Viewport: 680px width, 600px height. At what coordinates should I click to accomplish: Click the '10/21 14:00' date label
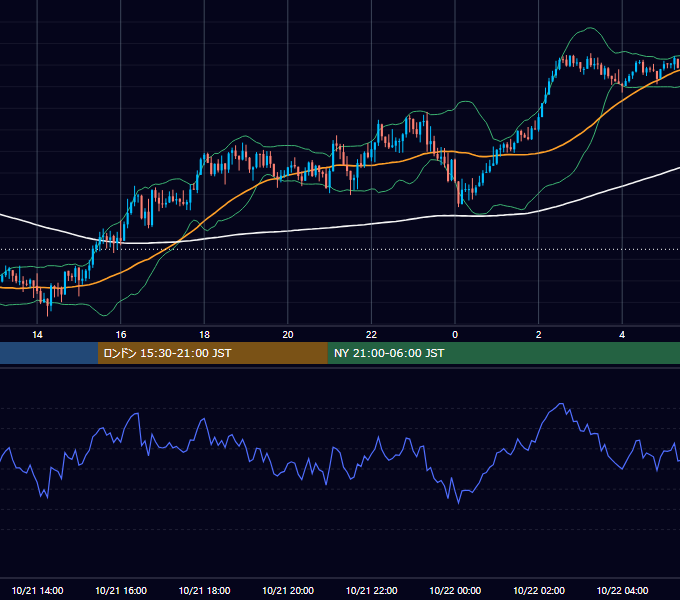pyautogui.click(x=37, y=590)
